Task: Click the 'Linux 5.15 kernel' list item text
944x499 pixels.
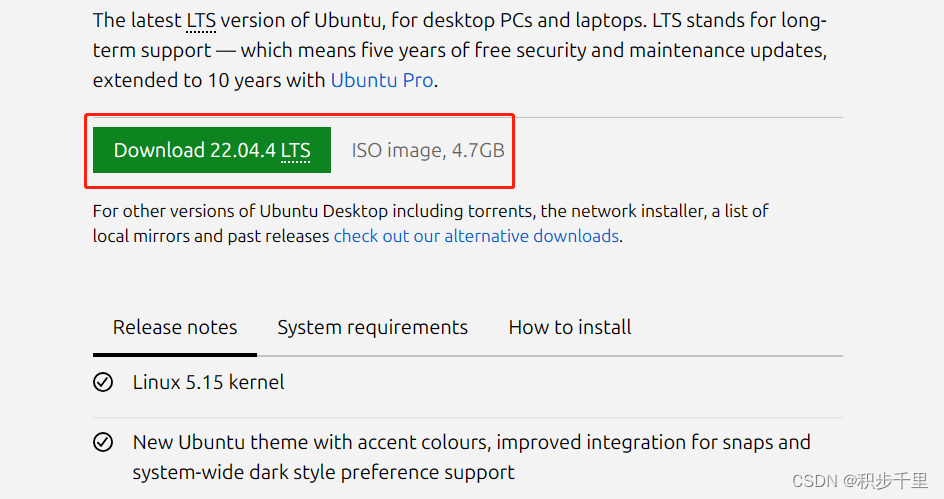Action: (x=208, y=382)
